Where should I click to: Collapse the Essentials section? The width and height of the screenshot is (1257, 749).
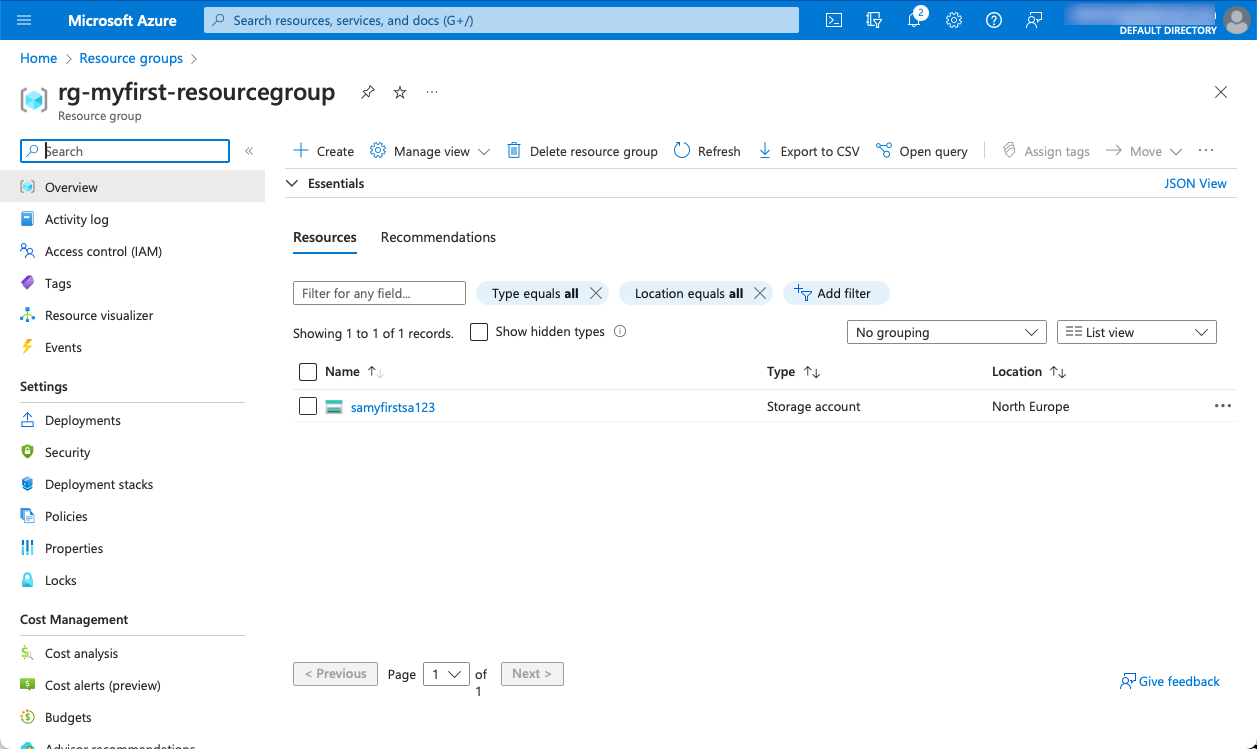click(292, 183)
